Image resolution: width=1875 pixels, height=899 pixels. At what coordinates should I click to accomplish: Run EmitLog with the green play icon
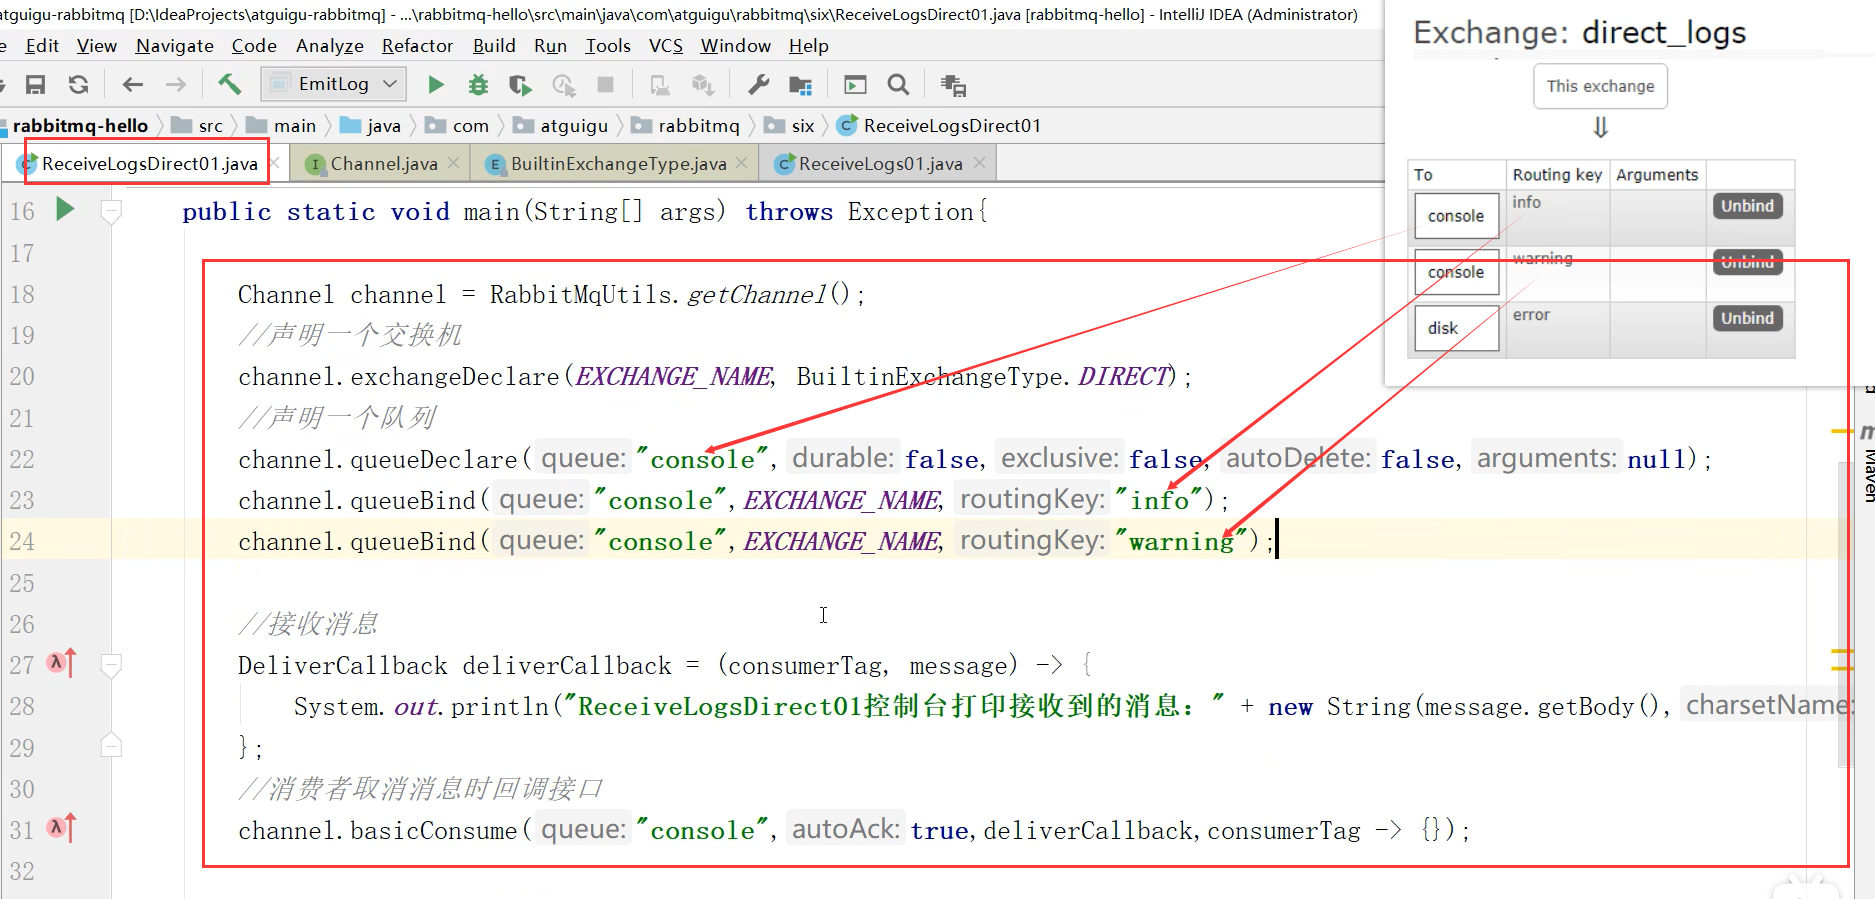click(436, 85)
